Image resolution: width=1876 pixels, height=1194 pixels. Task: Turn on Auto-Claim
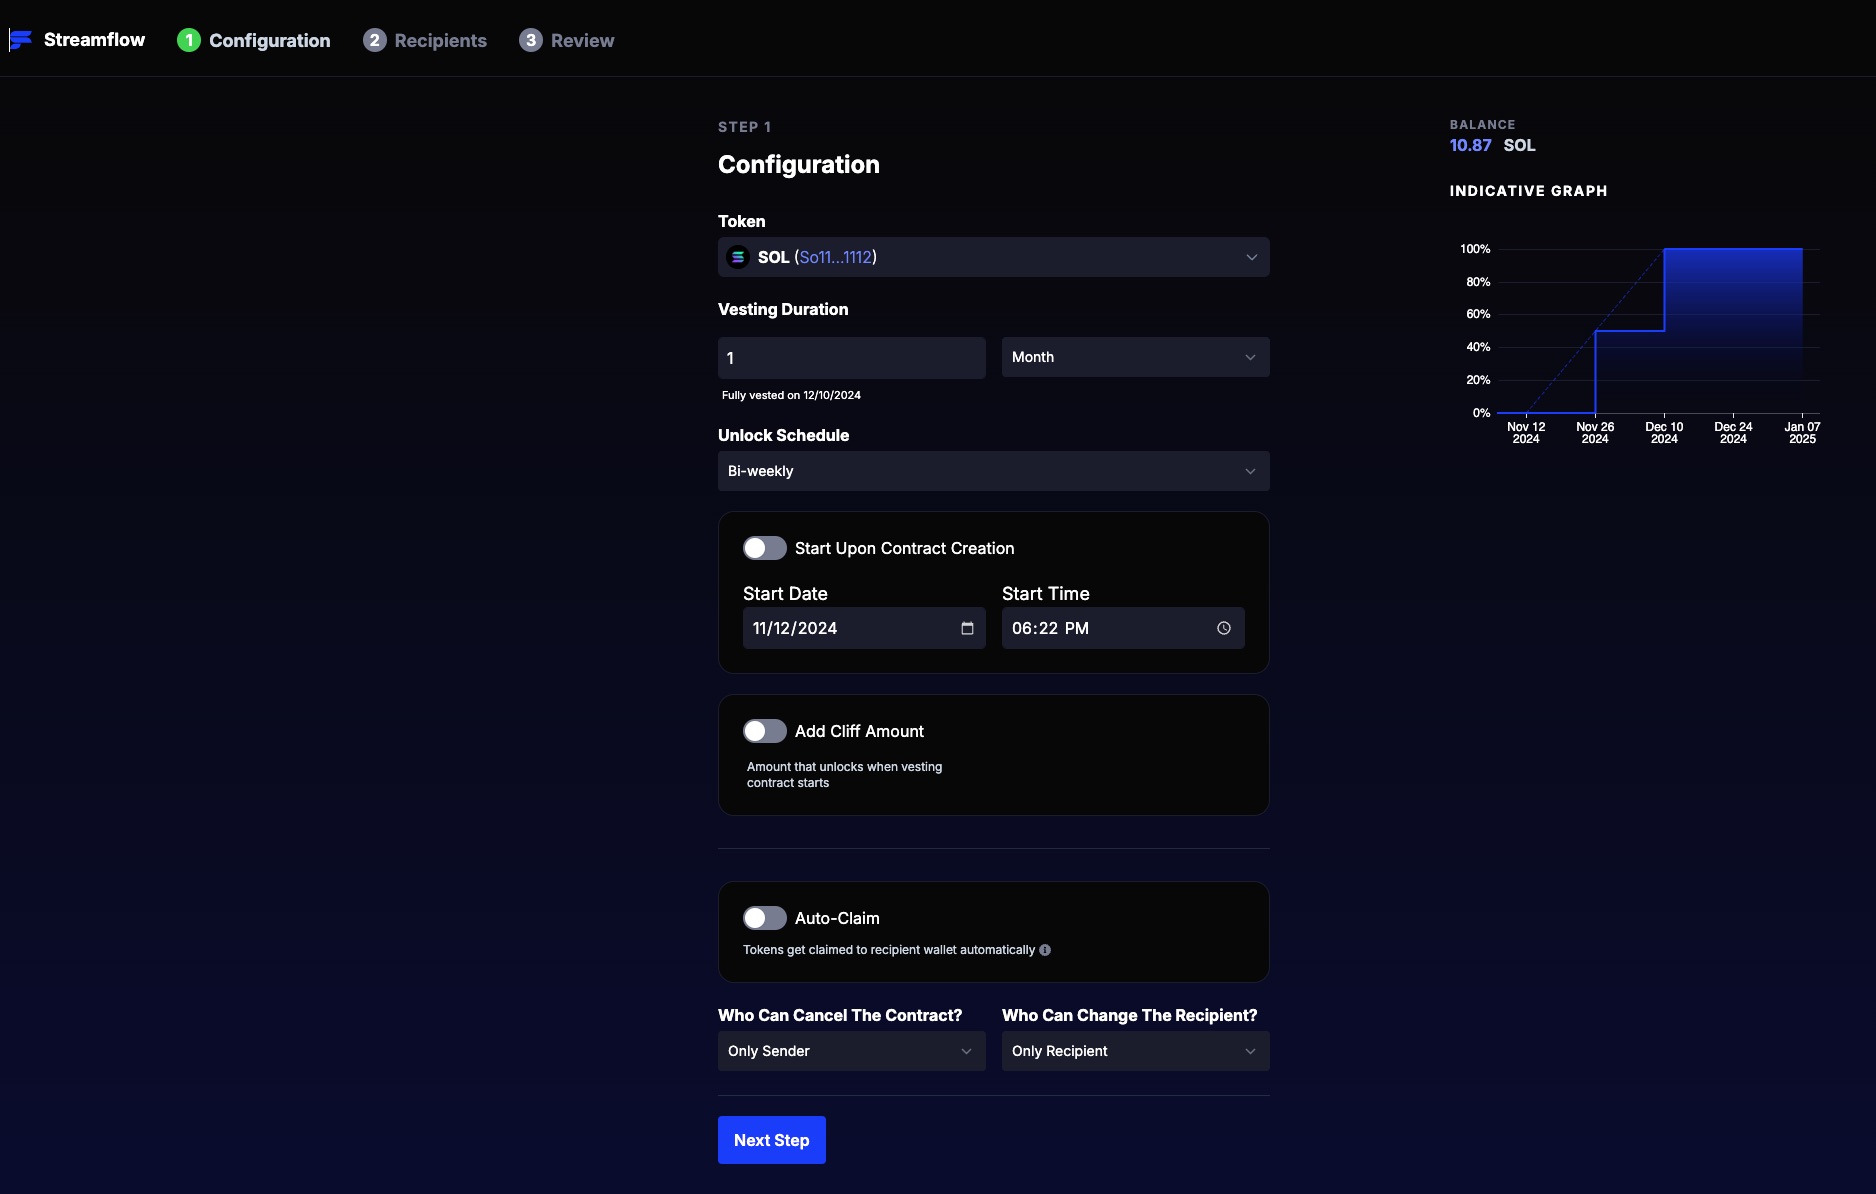(x=764, y=917)
